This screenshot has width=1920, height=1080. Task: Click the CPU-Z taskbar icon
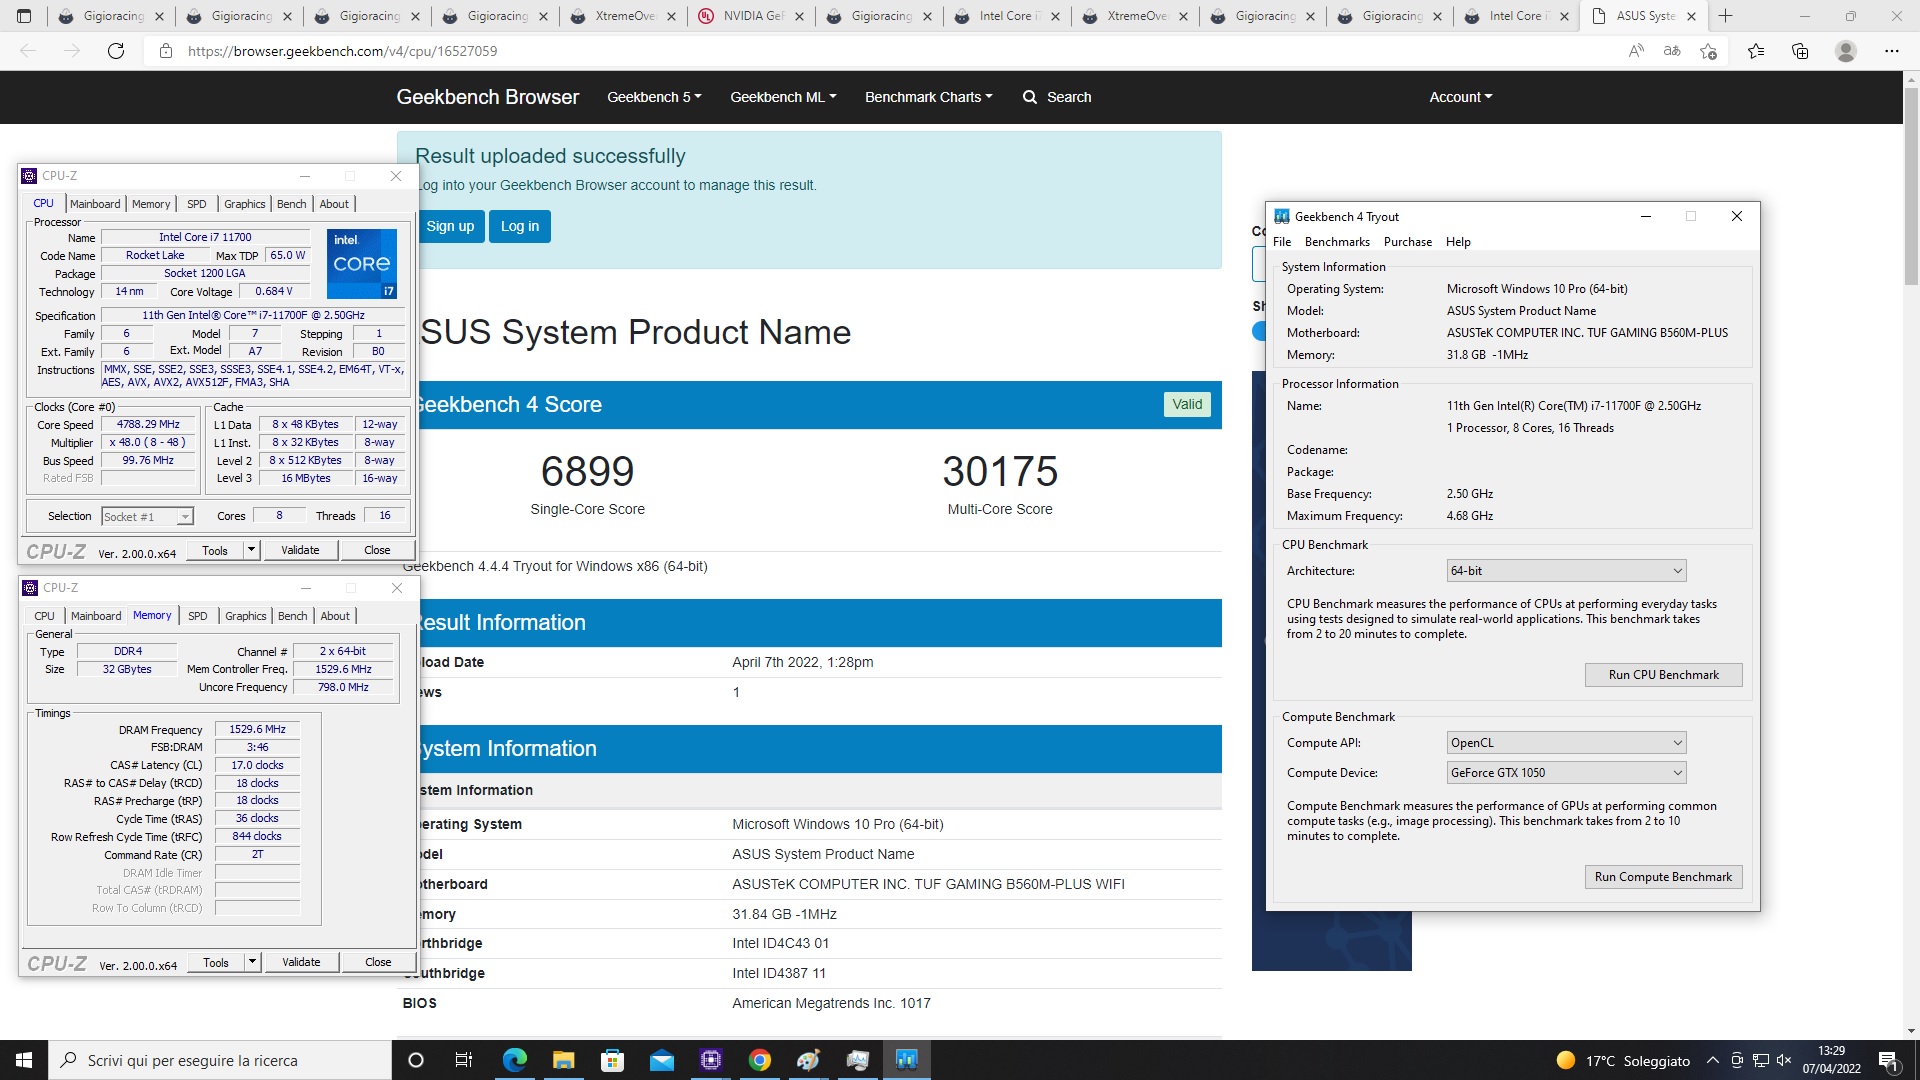[710, 1060]
